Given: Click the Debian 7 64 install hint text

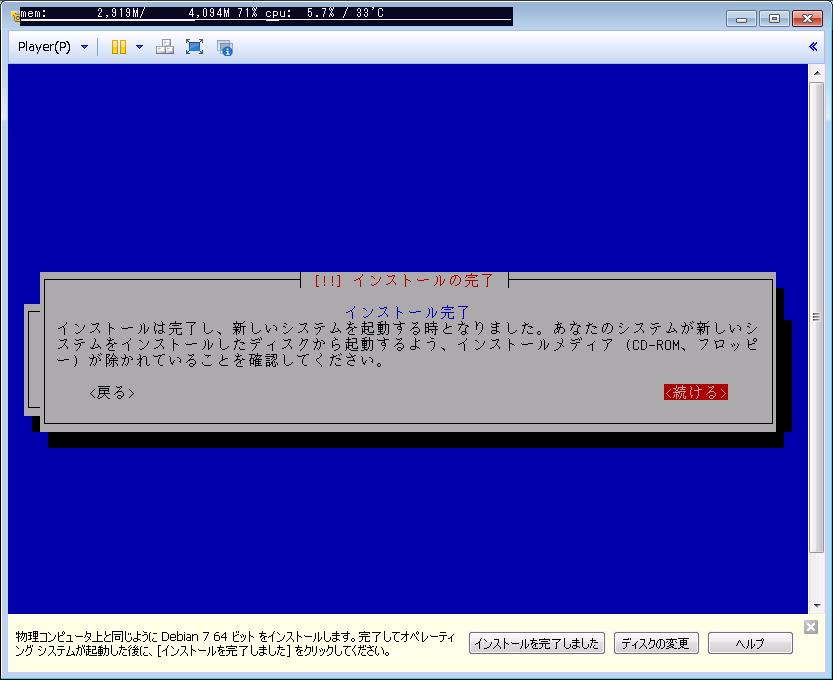Looking at the screenshot, I should point(235,643).
